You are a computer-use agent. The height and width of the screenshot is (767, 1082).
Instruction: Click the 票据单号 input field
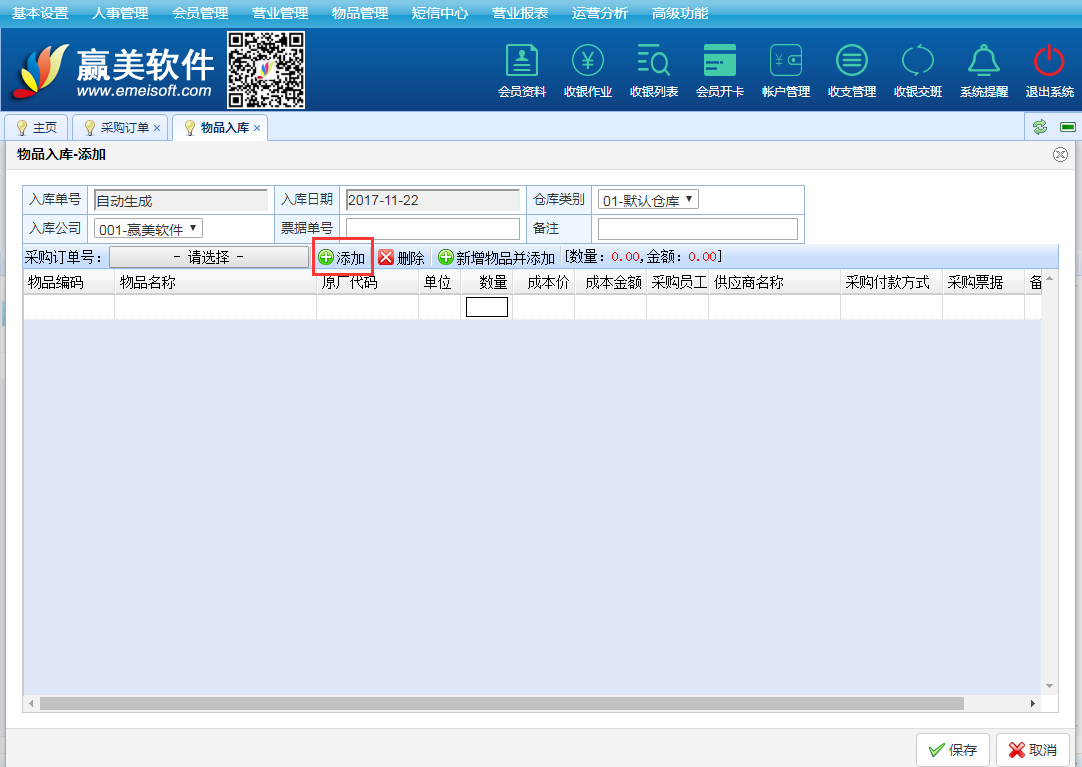[433, 229]
